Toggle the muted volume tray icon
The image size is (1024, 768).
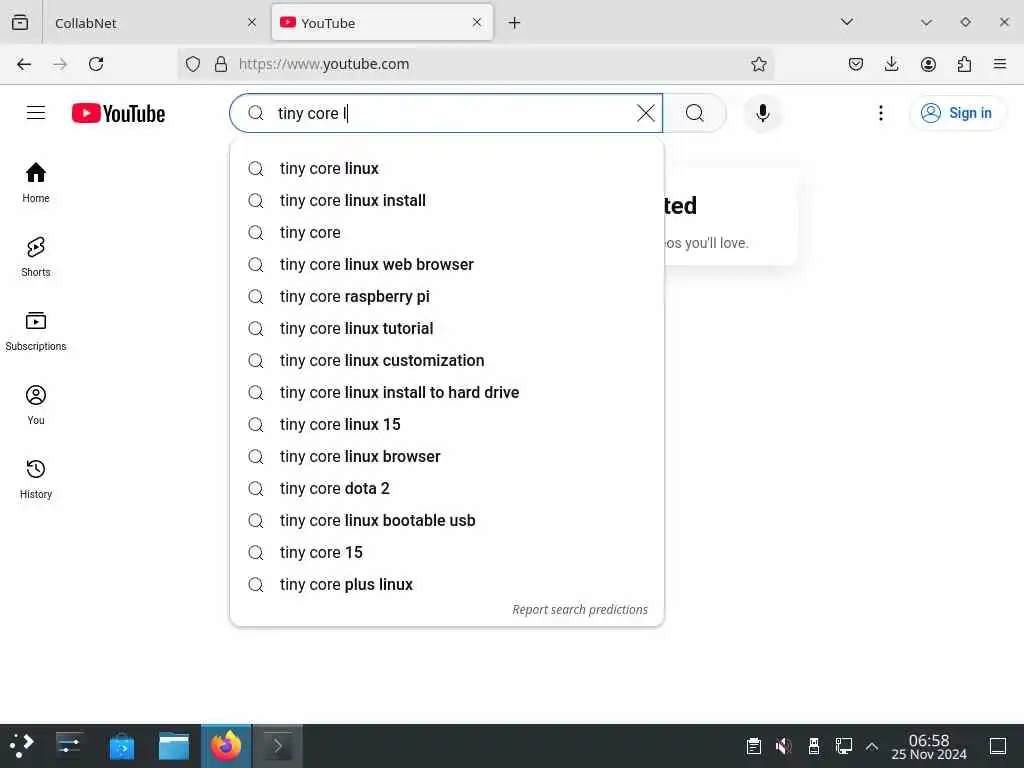(x=784, y=746)
